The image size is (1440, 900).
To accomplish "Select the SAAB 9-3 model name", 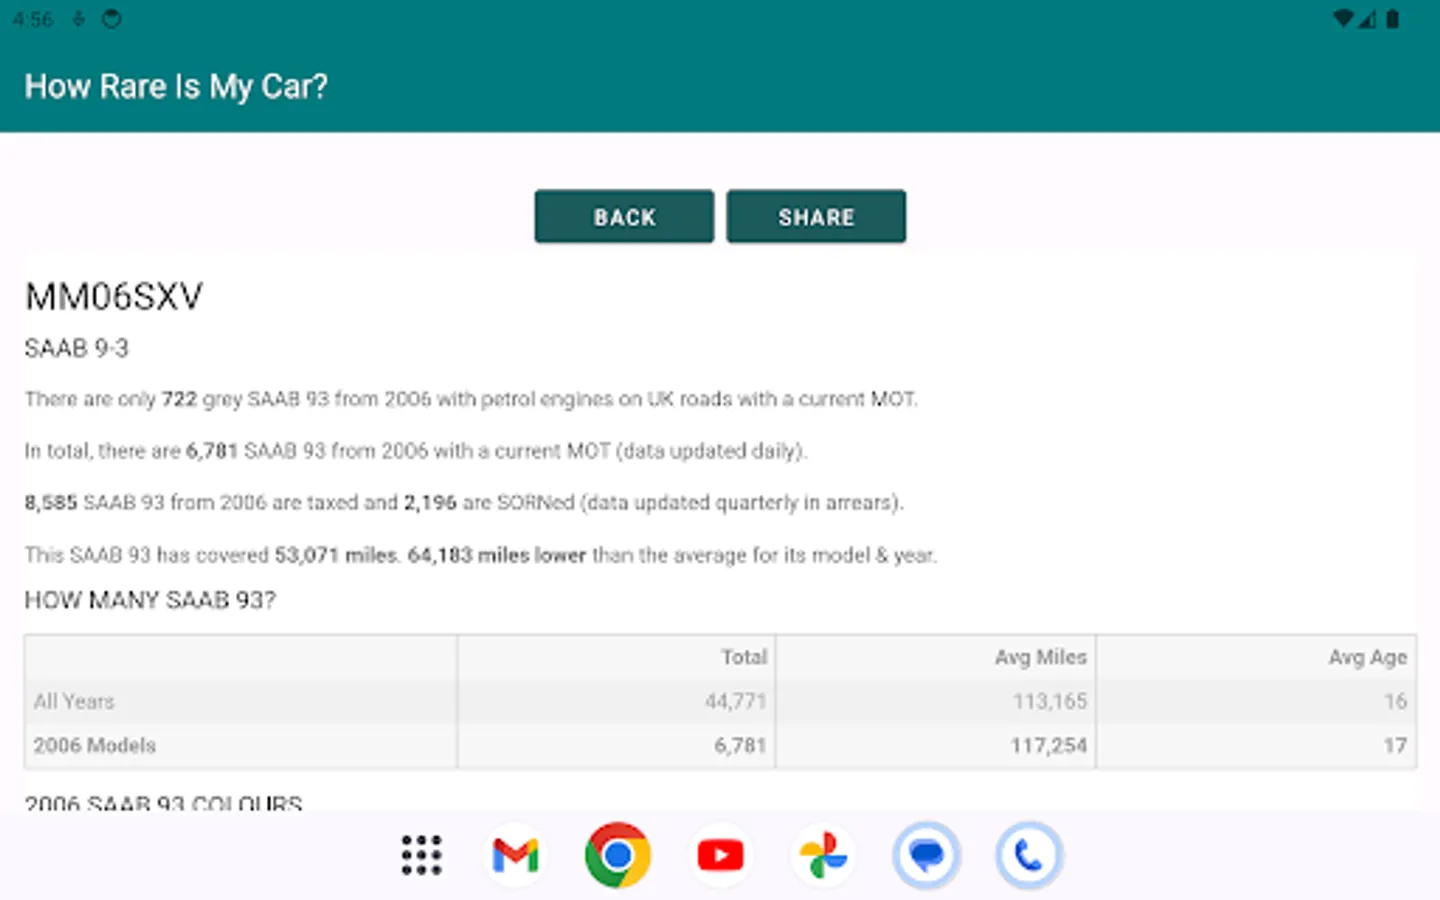I will pyautogui.click(x=77, y=348).
